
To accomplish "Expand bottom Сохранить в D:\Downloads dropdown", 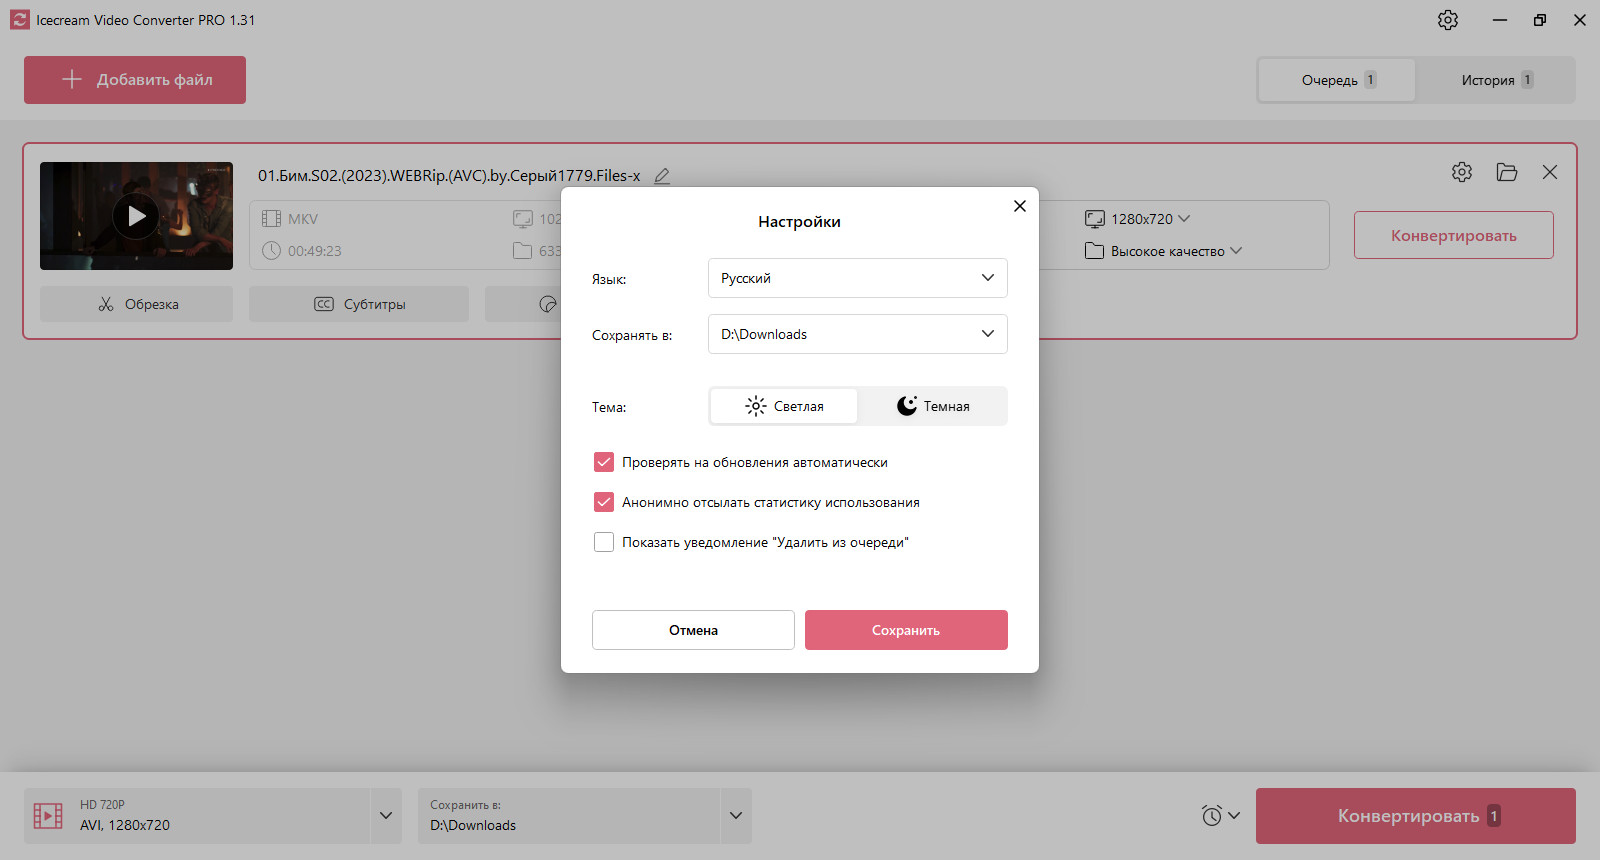I will 736,816.
